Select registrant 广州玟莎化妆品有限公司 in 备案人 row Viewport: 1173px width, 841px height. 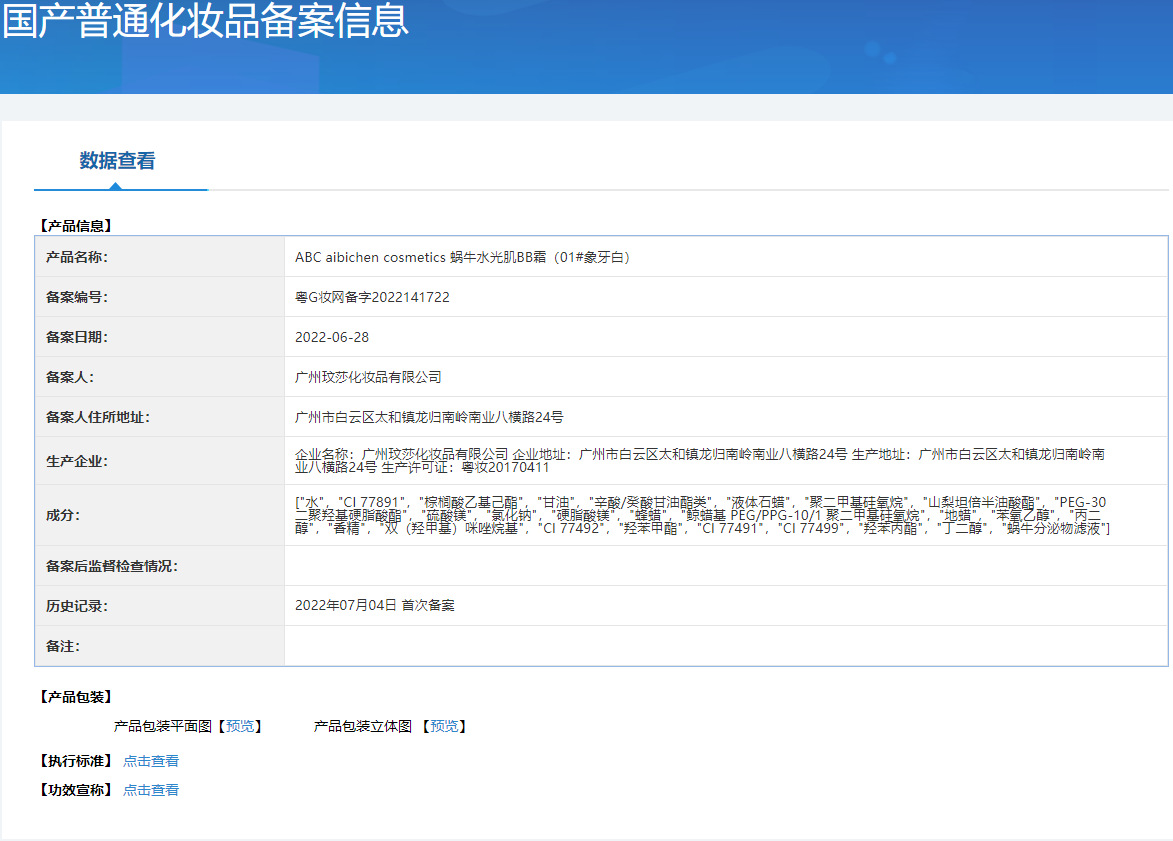point(368,377)
